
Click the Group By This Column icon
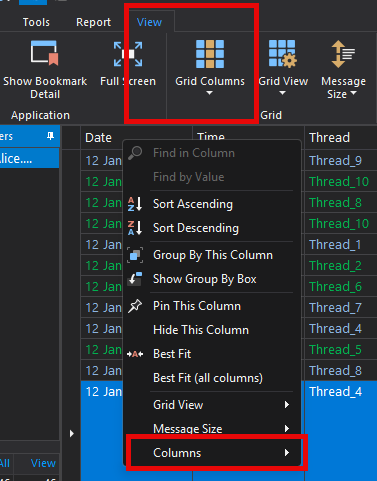[x=135, y=255]
